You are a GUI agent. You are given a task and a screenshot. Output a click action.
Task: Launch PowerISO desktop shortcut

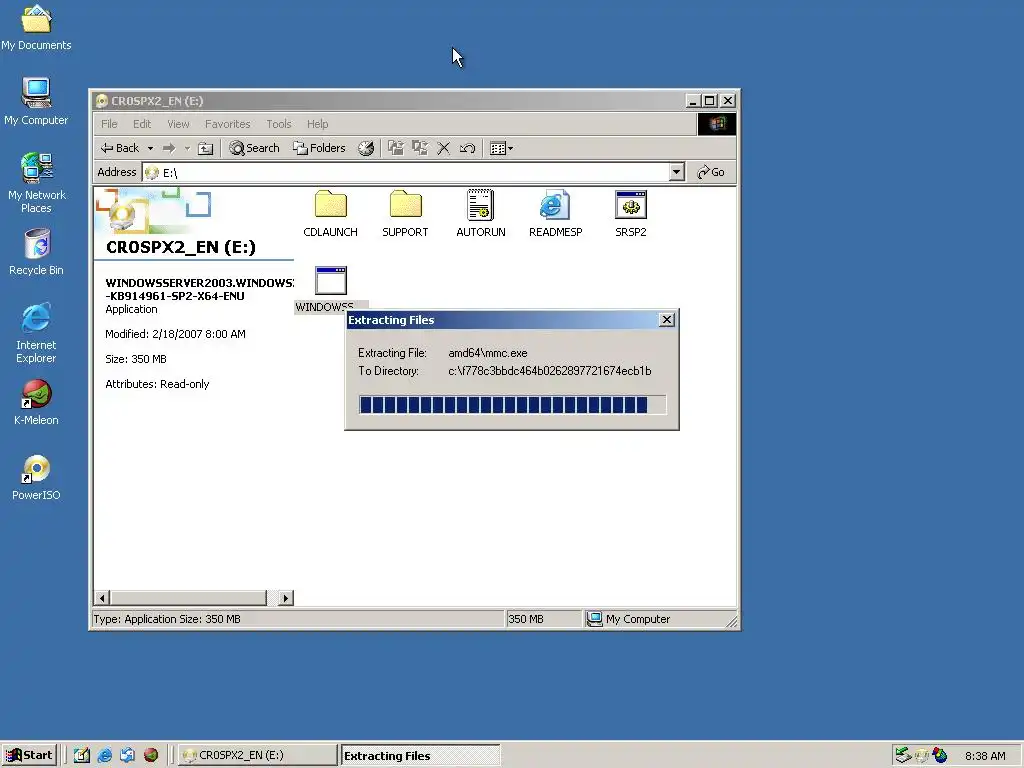[x=36, y=477]
